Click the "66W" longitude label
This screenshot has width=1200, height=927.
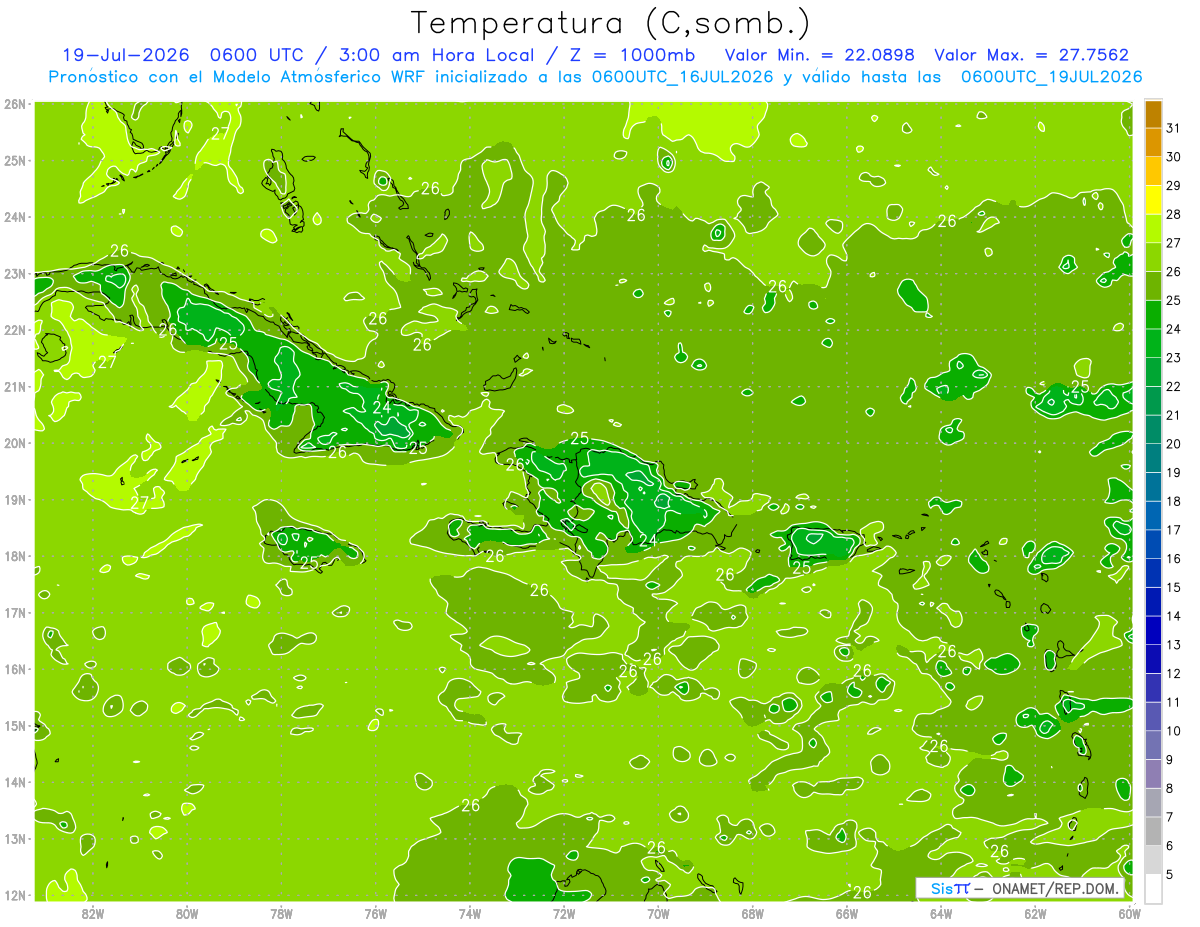847,913
